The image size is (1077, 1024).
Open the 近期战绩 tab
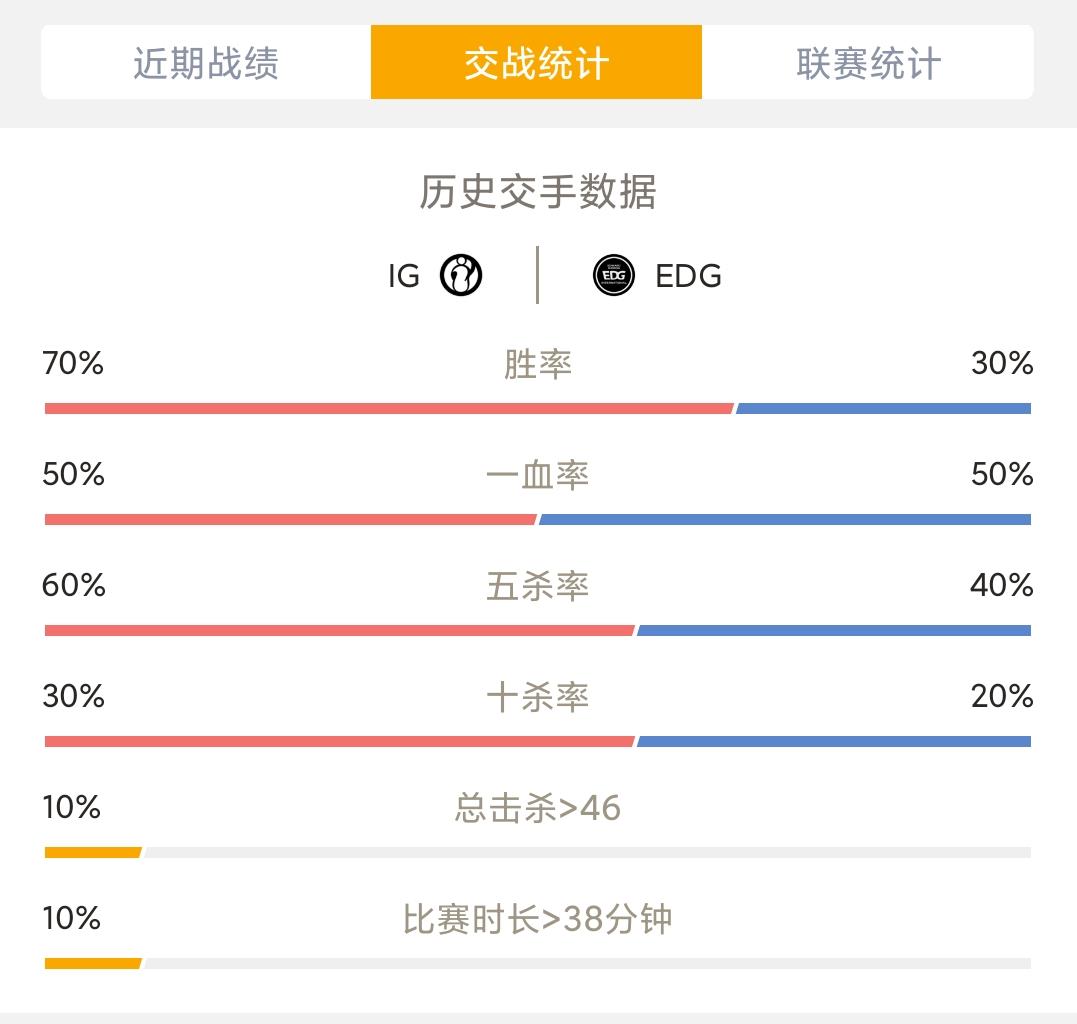tap(206, 62)
